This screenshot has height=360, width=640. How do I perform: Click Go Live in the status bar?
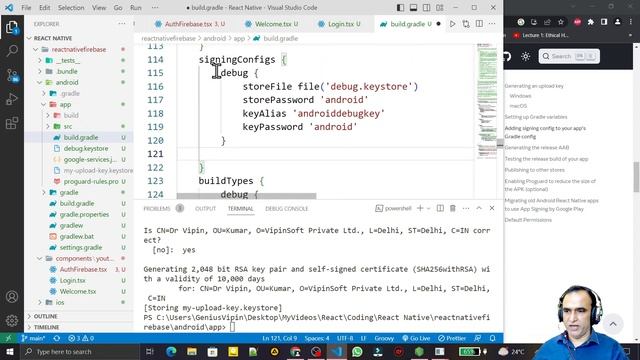tap(416, 338)
